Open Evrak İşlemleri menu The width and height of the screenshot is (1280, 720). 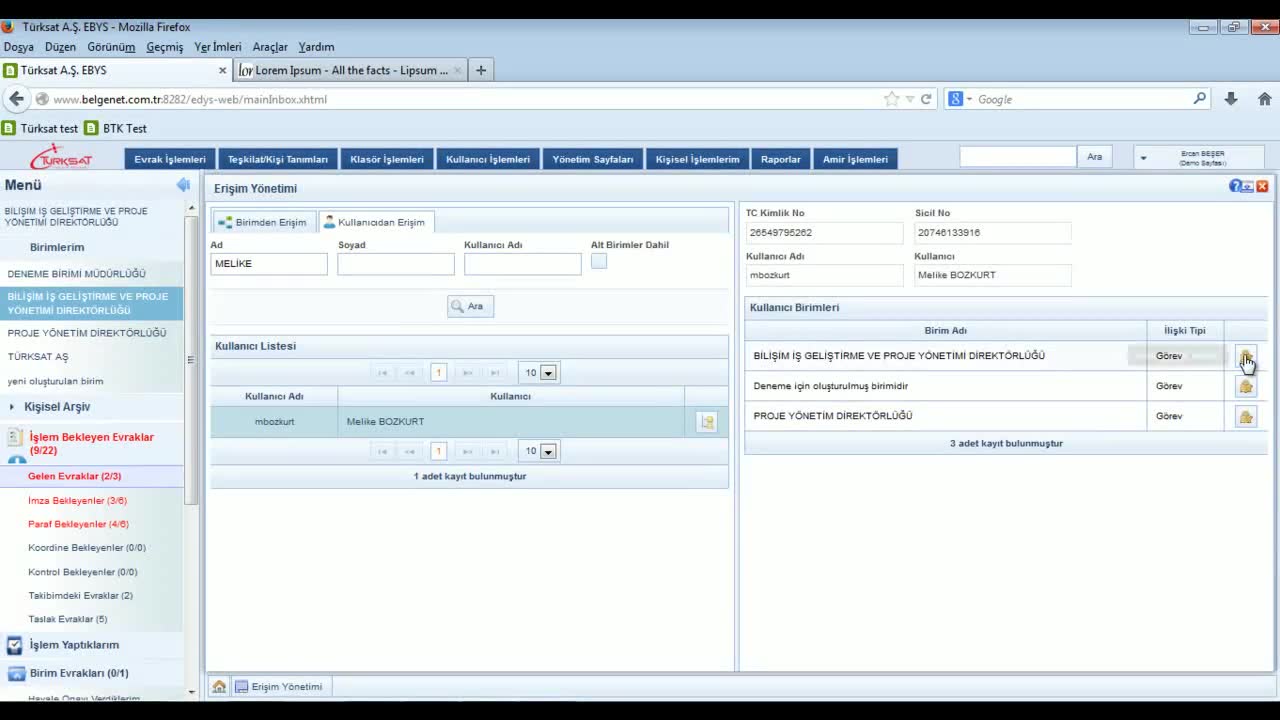point(170,159)
